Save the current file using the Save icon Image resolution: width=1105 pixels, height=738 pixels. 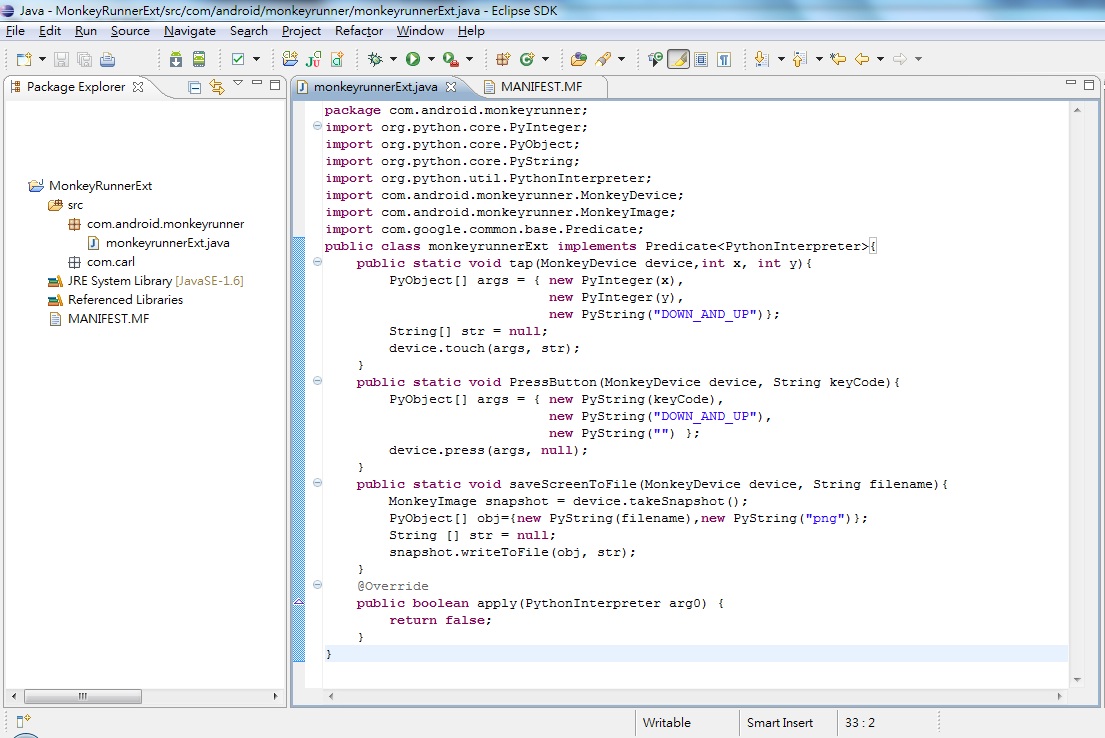click(x=61, y=58)
